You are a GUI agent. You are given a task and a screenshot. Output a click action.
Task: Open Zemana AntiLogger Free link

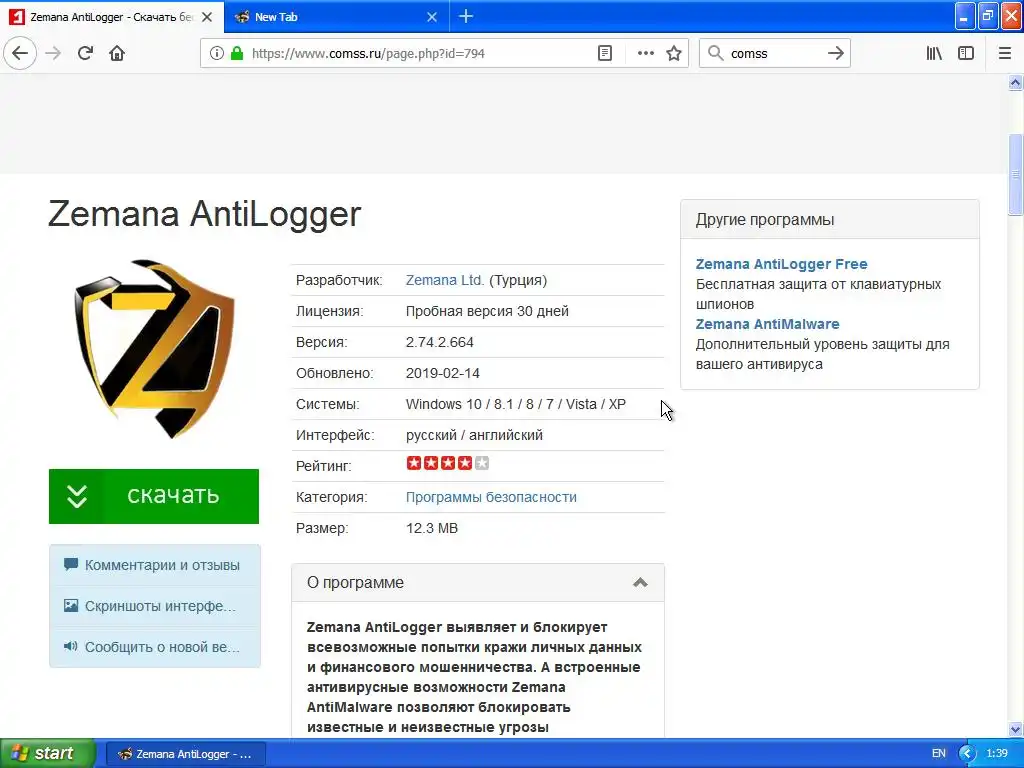(781, 264)
